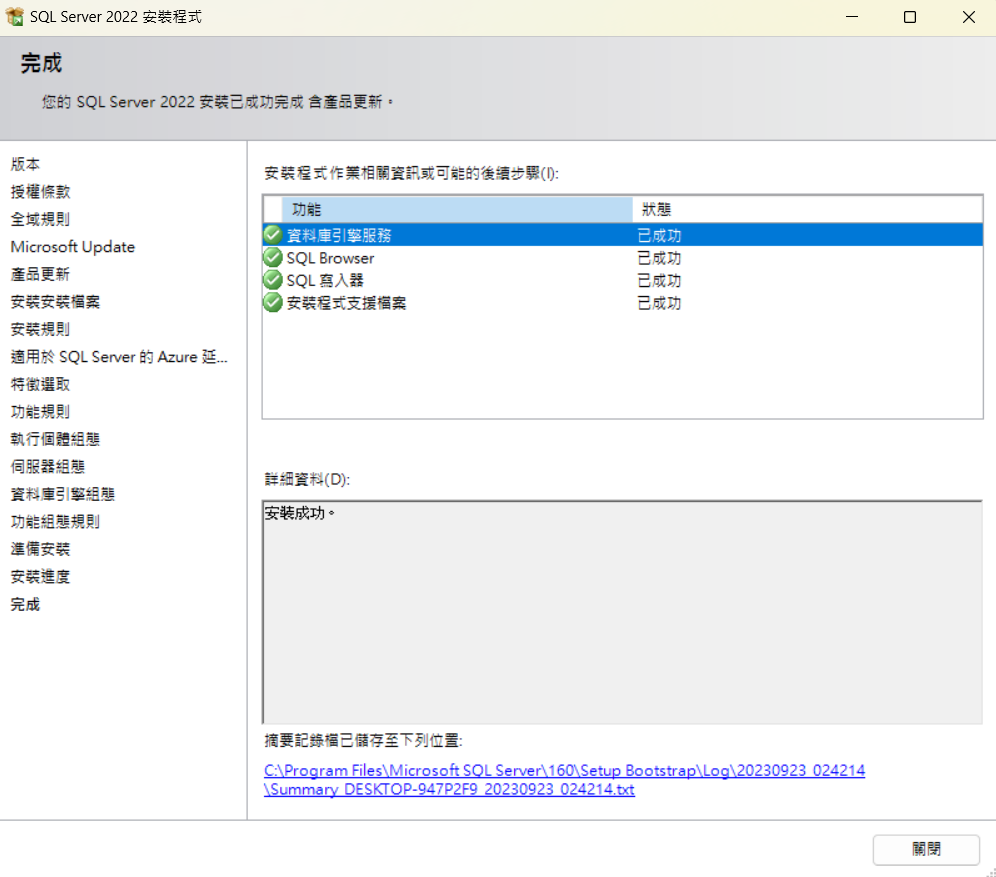Sort by the 狀態 column header
Image resolution: width=996 pixels, height=877 pixels.
click(x=807, y=209)
